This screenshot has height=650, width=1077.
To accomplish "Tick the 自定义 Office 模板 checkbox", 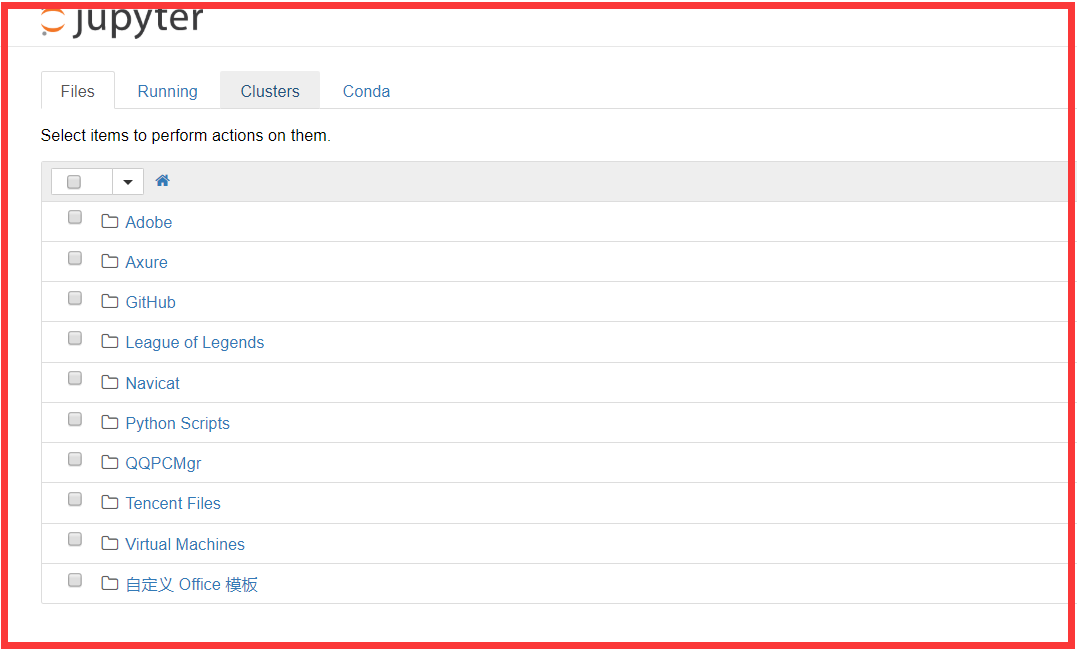I will [75, 580].
